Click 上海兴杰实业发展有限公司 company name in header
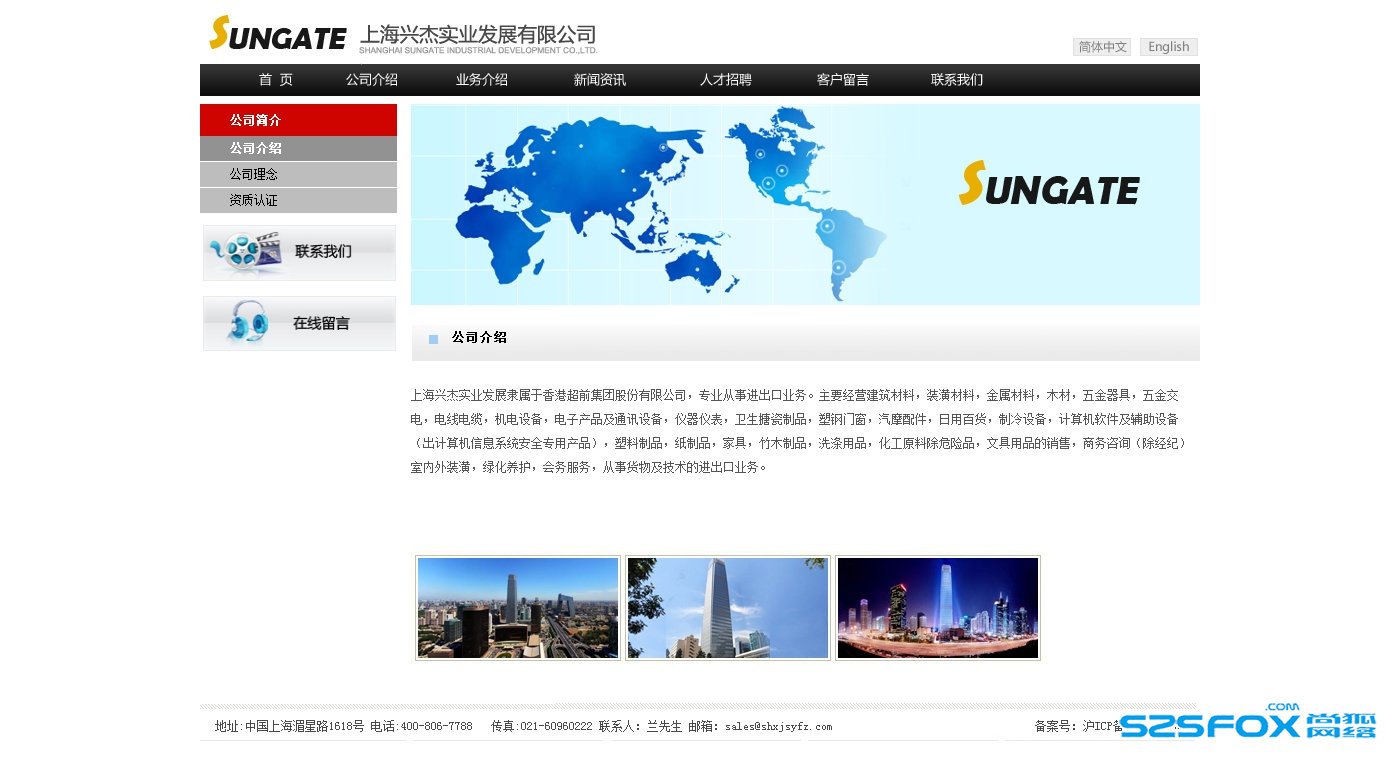 478,35
